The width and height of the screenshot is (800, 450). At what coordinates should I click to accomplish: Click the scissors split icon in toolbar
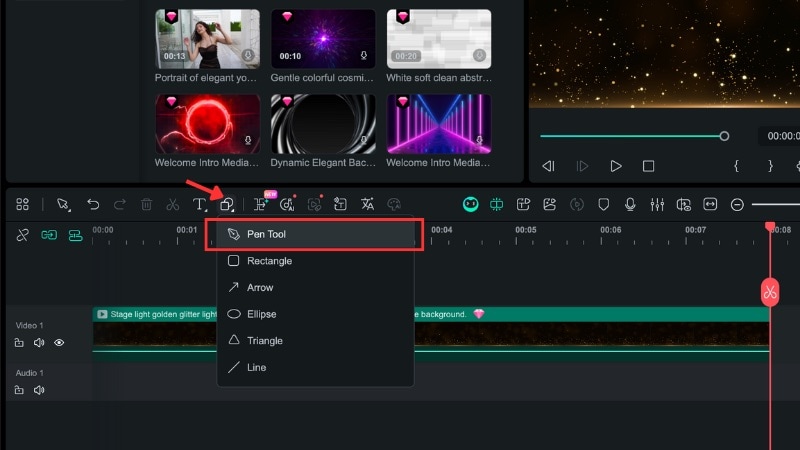point(173,205)
